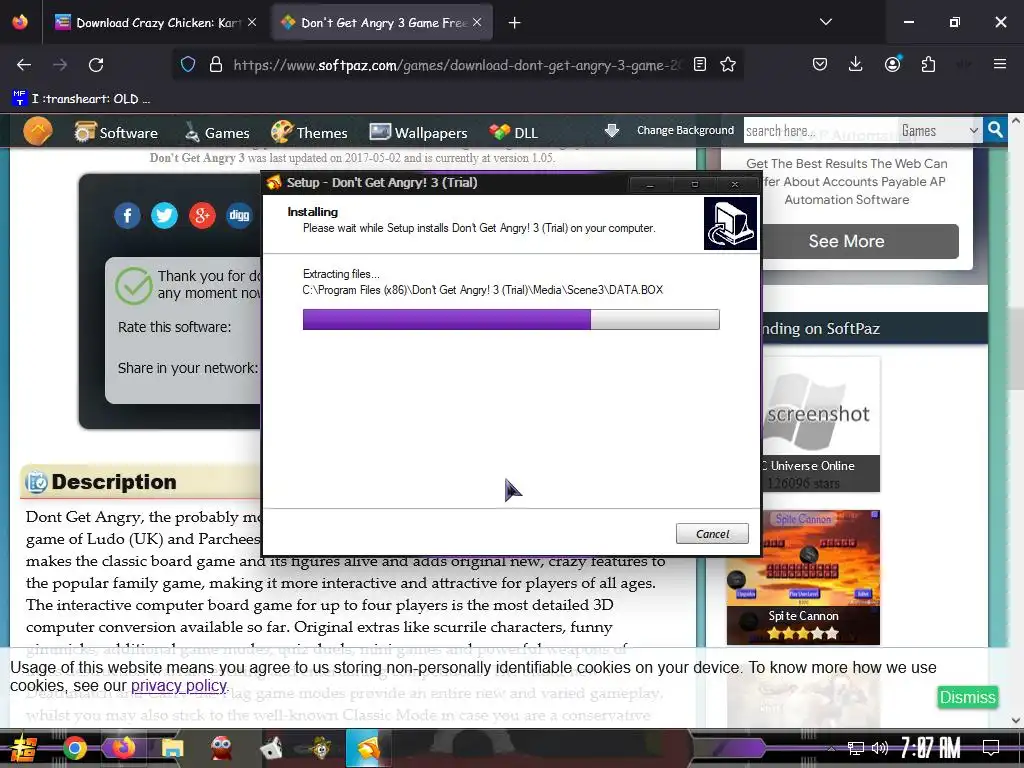Open the Themes section in the site menu
Image resolution: width=1024 pixels, height=768 pixels.
(x=310, y=133)
